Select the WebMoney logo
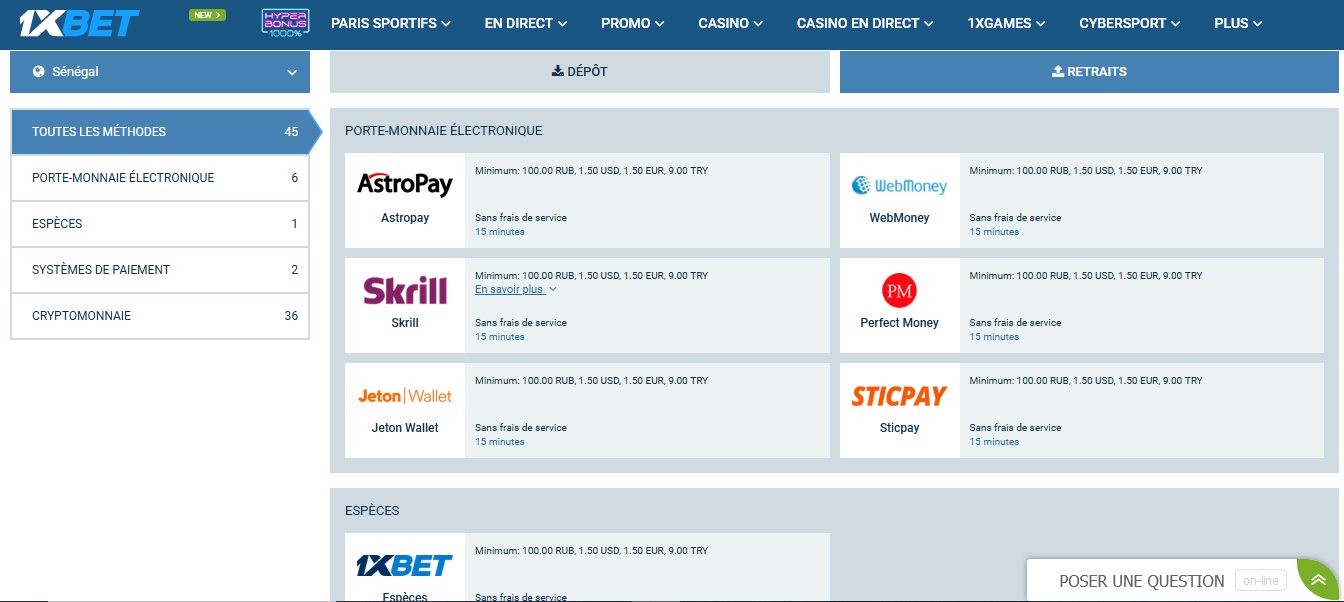 pos(899,185)
